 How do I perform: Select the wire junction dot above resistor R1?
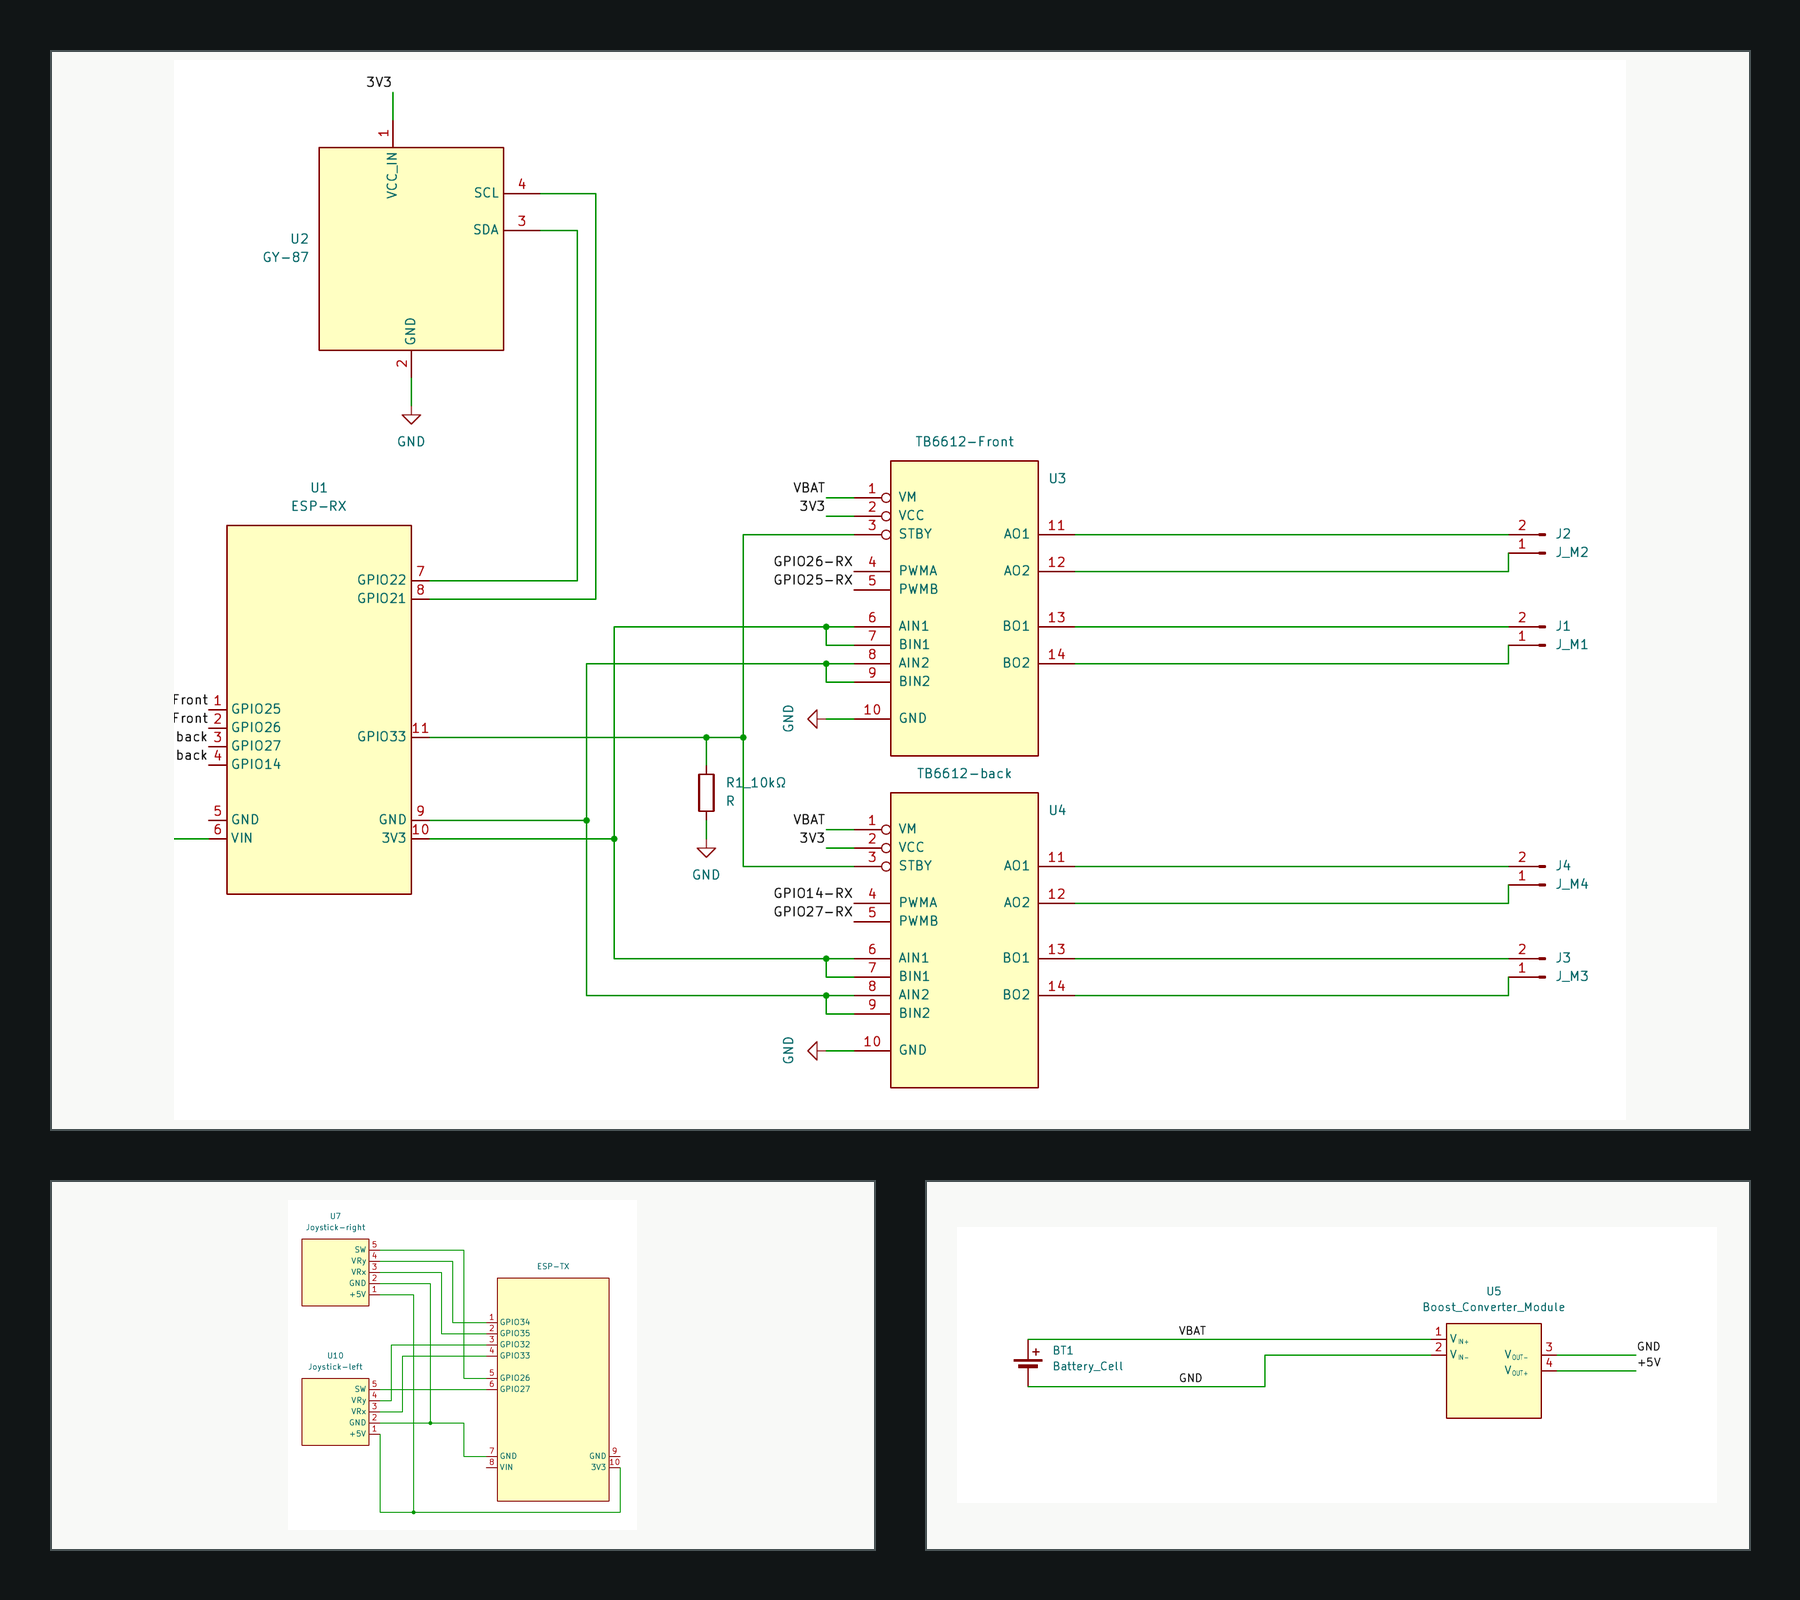point(706,738)
